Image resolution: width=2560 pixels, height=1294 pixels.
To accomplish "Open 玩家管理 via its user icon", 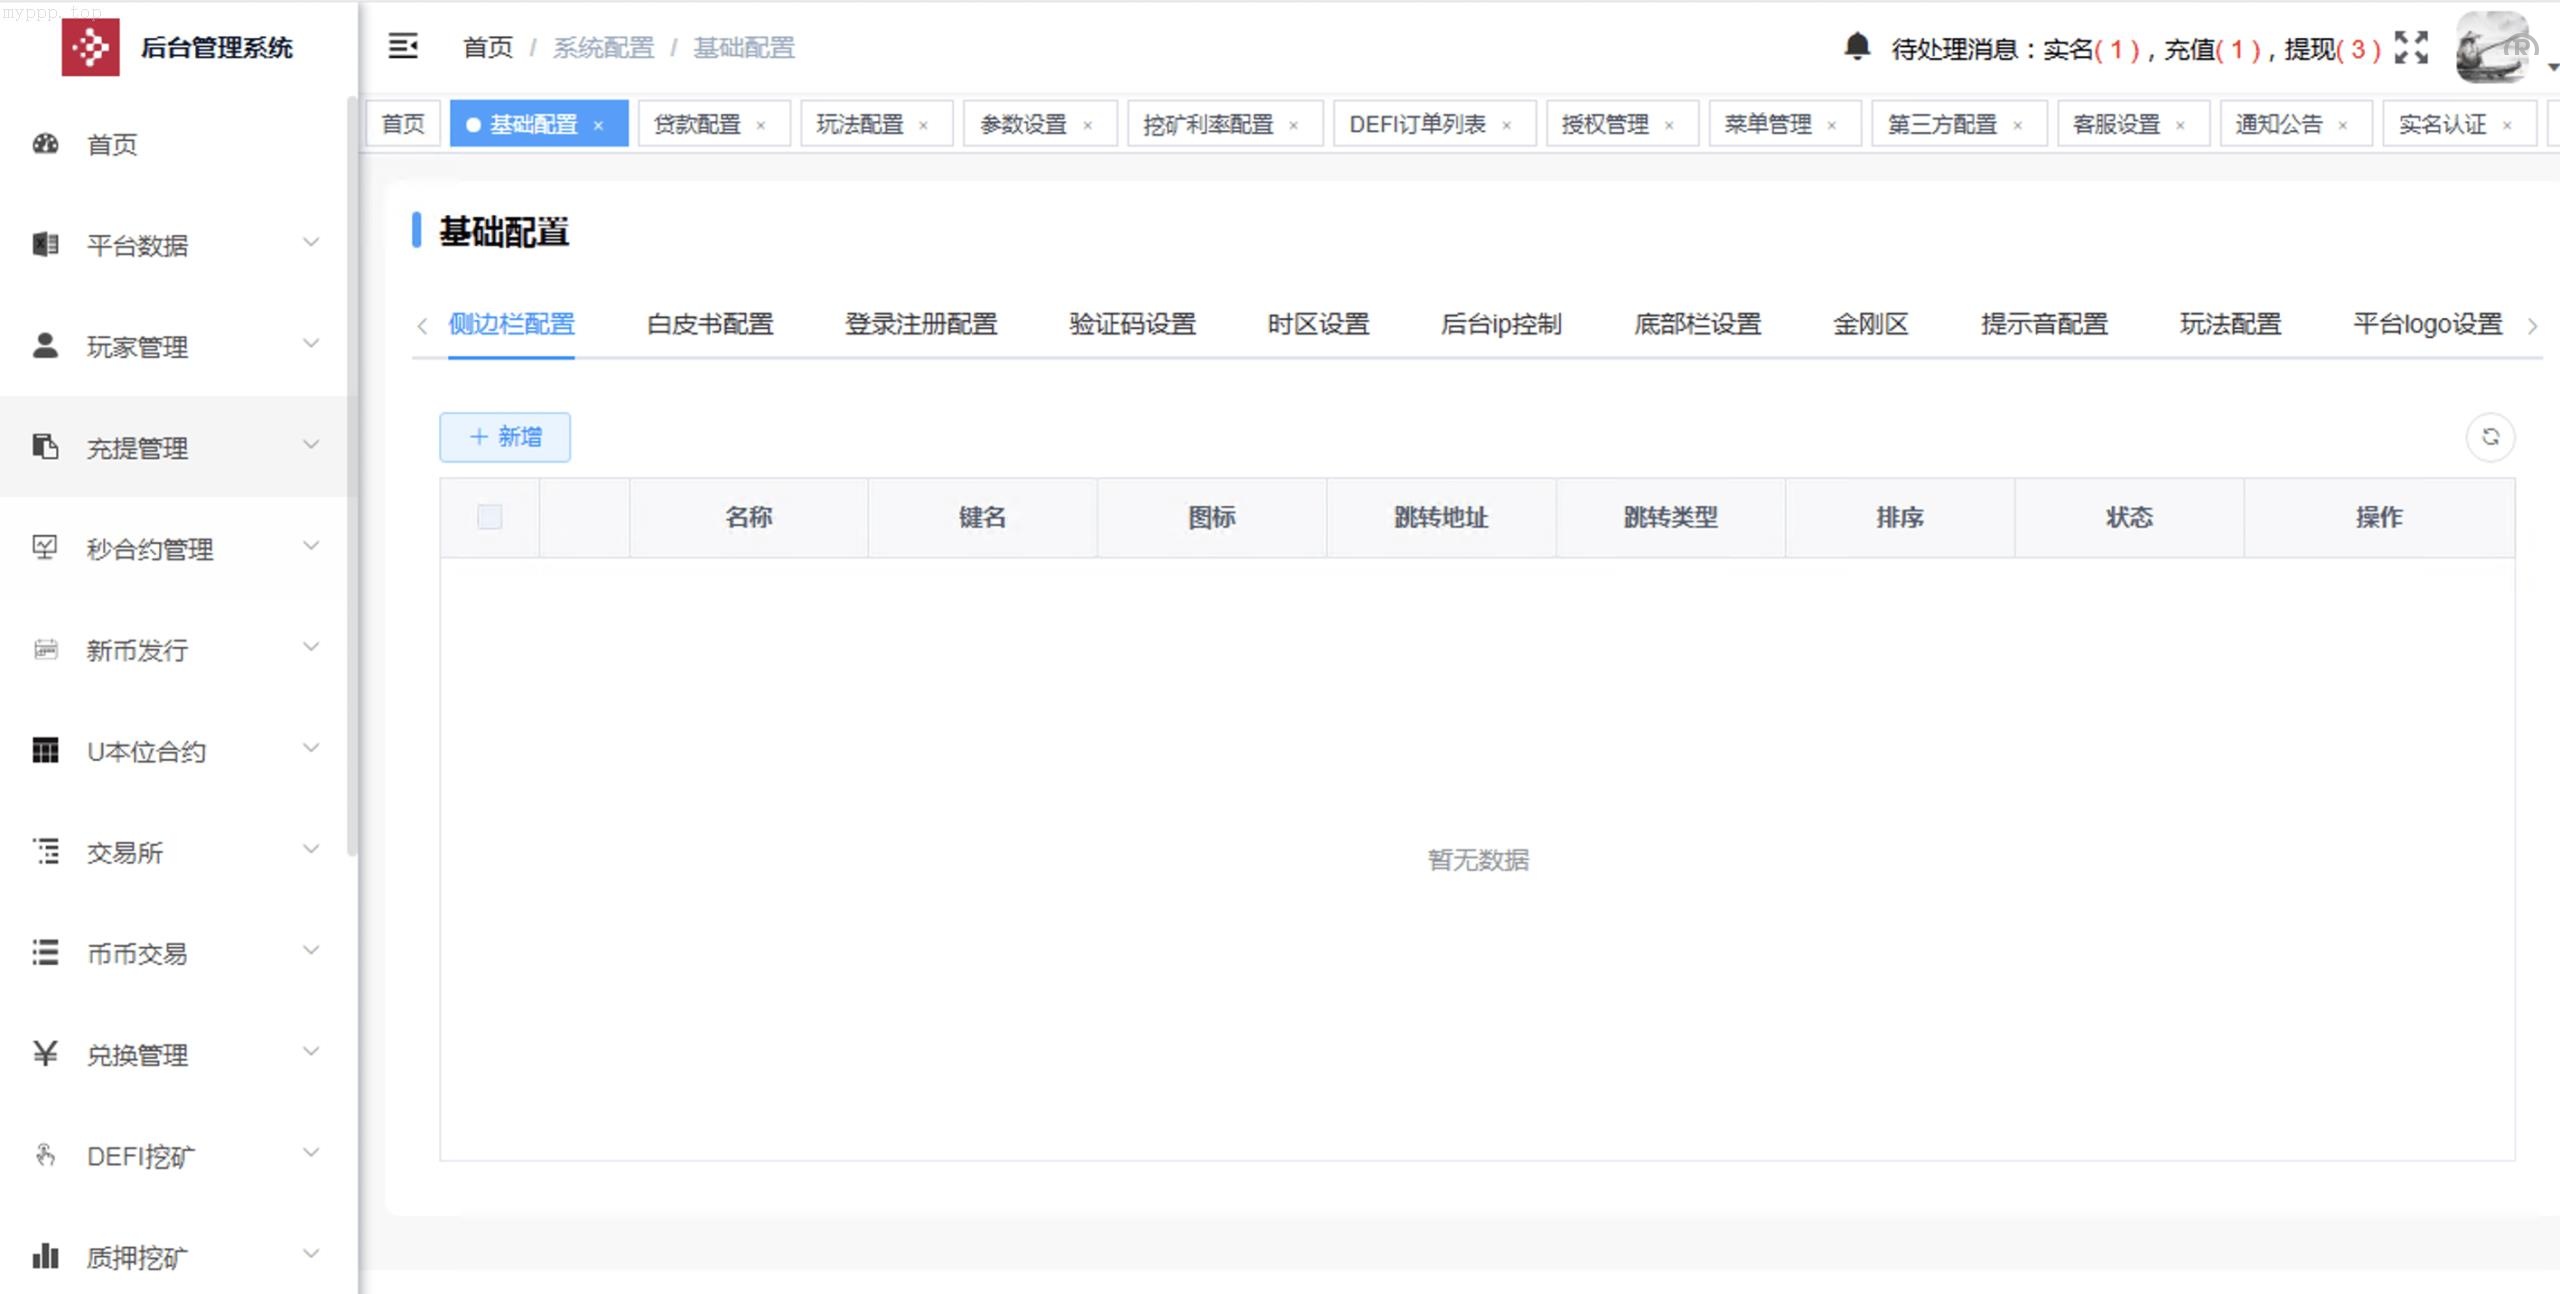I will coord(44,345).
